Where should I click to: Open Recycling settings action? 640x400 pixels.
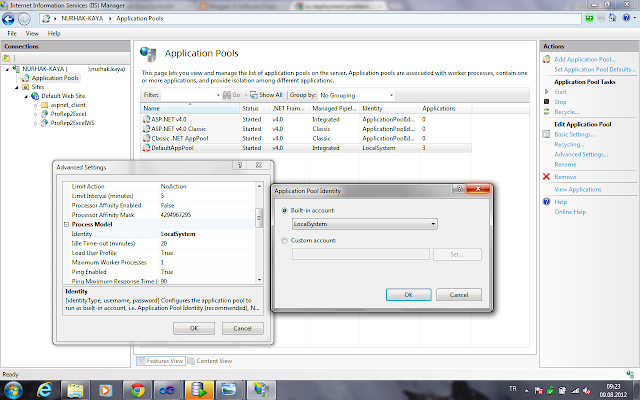click(569, 144)
